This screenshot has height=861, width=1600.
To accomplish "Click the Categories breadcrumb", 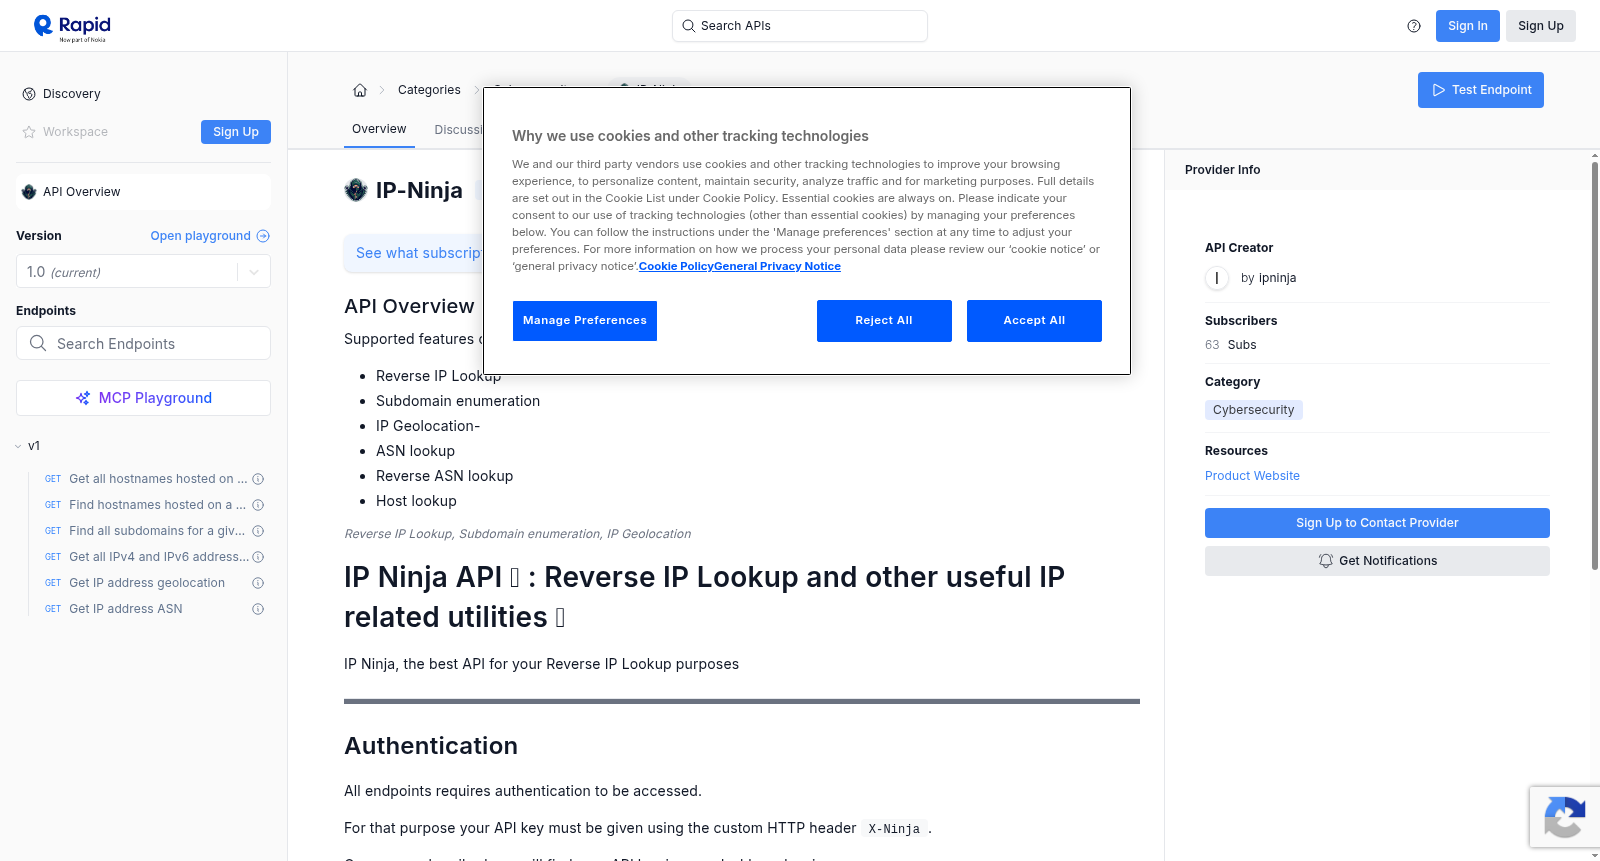I will tap(429, 90).
